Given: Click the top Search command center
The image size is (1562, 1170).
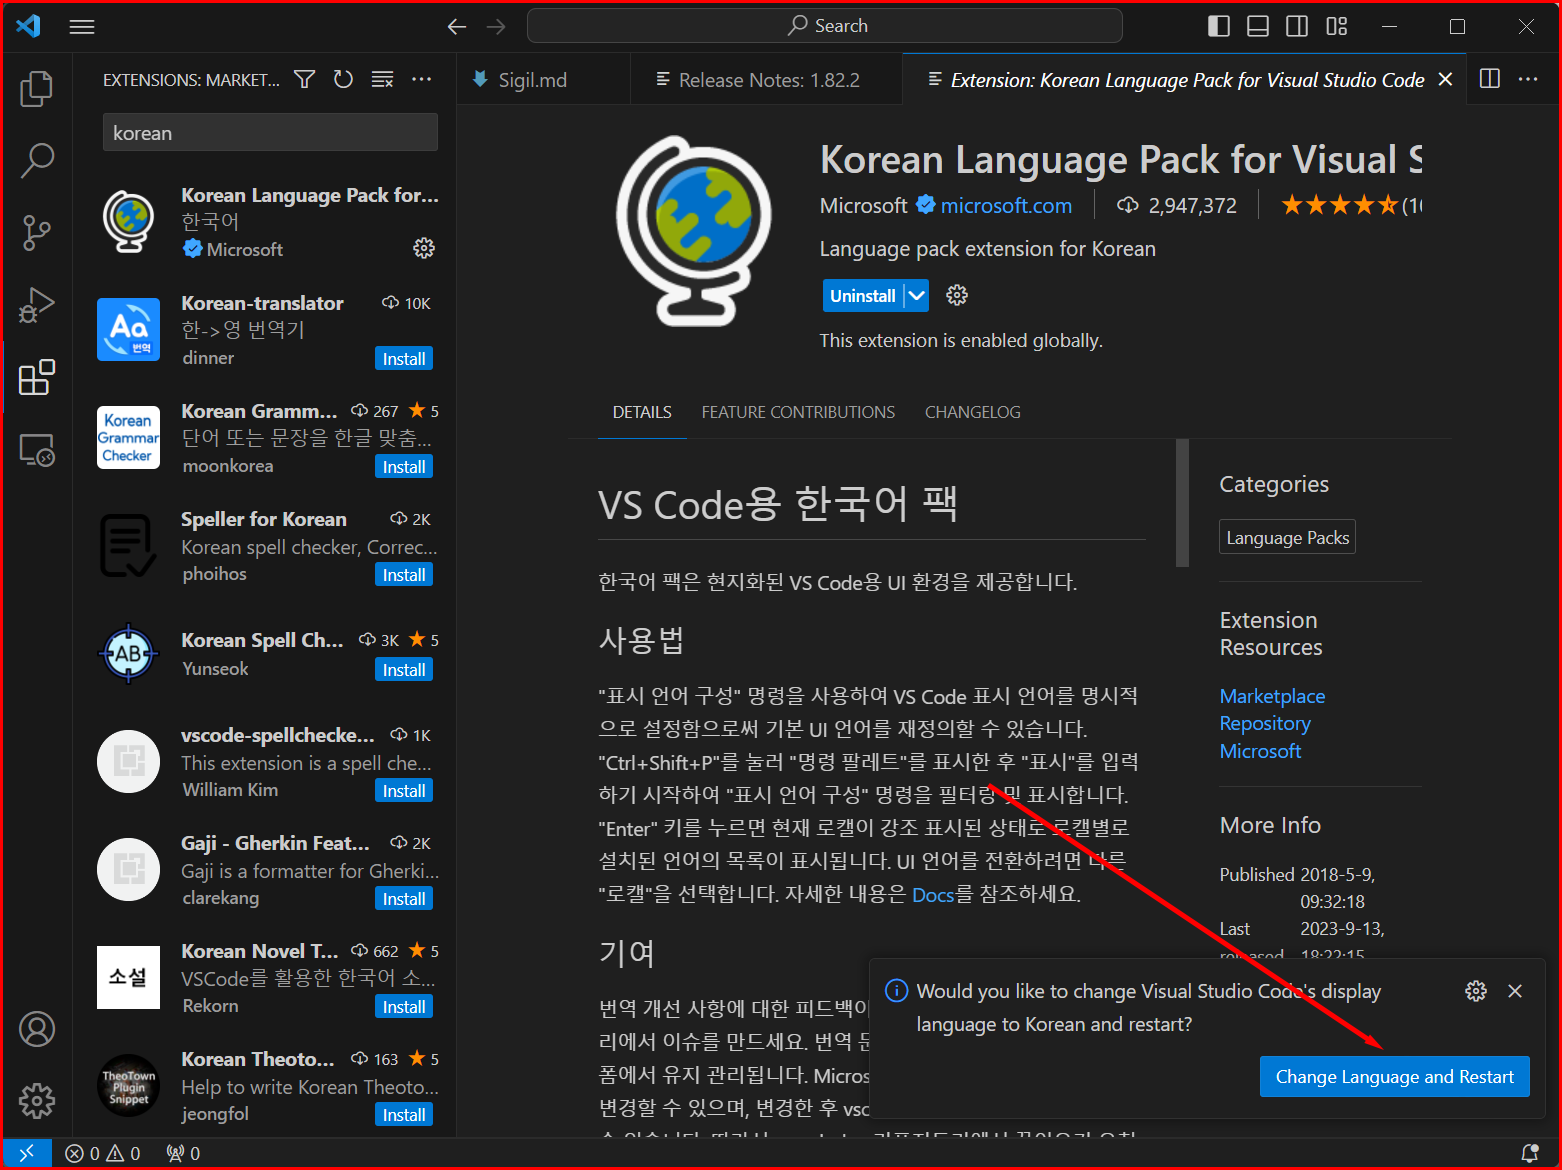Looking at the screenshot, I should (824, 26).
